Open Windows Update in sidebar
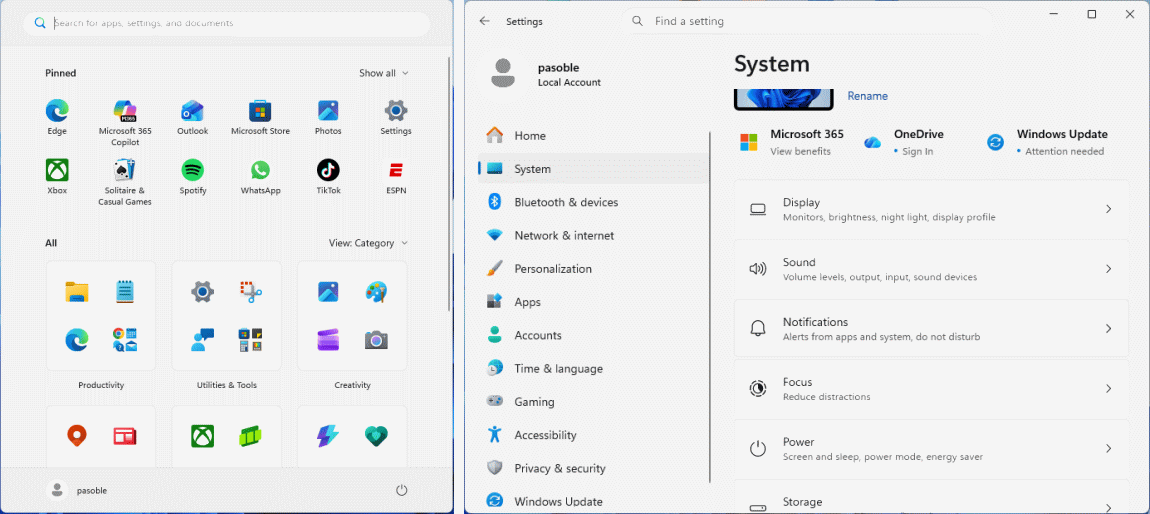Screen dimensions: 1150x514 point(593,502)
